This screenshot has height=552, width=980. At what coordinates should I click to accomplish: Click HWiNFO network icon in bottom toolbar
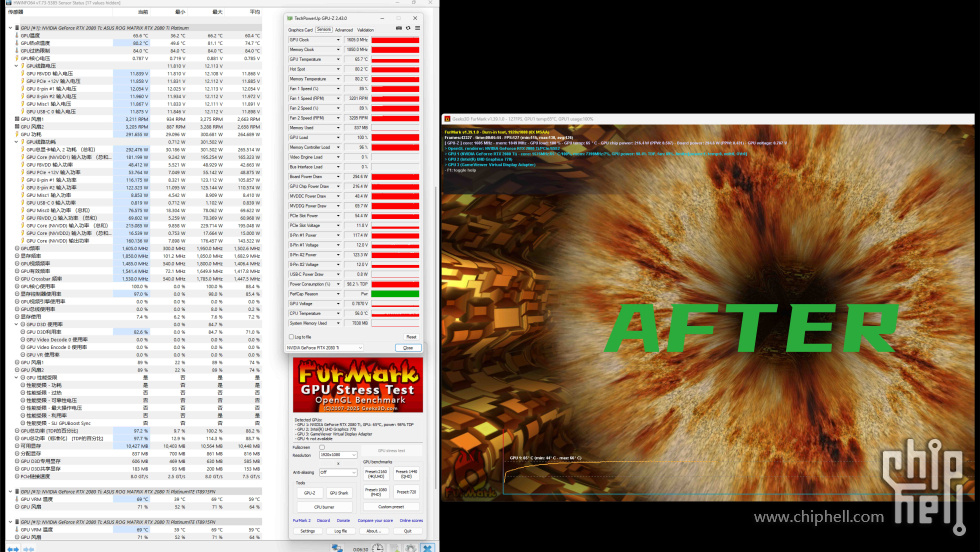[x=338, y=548]
